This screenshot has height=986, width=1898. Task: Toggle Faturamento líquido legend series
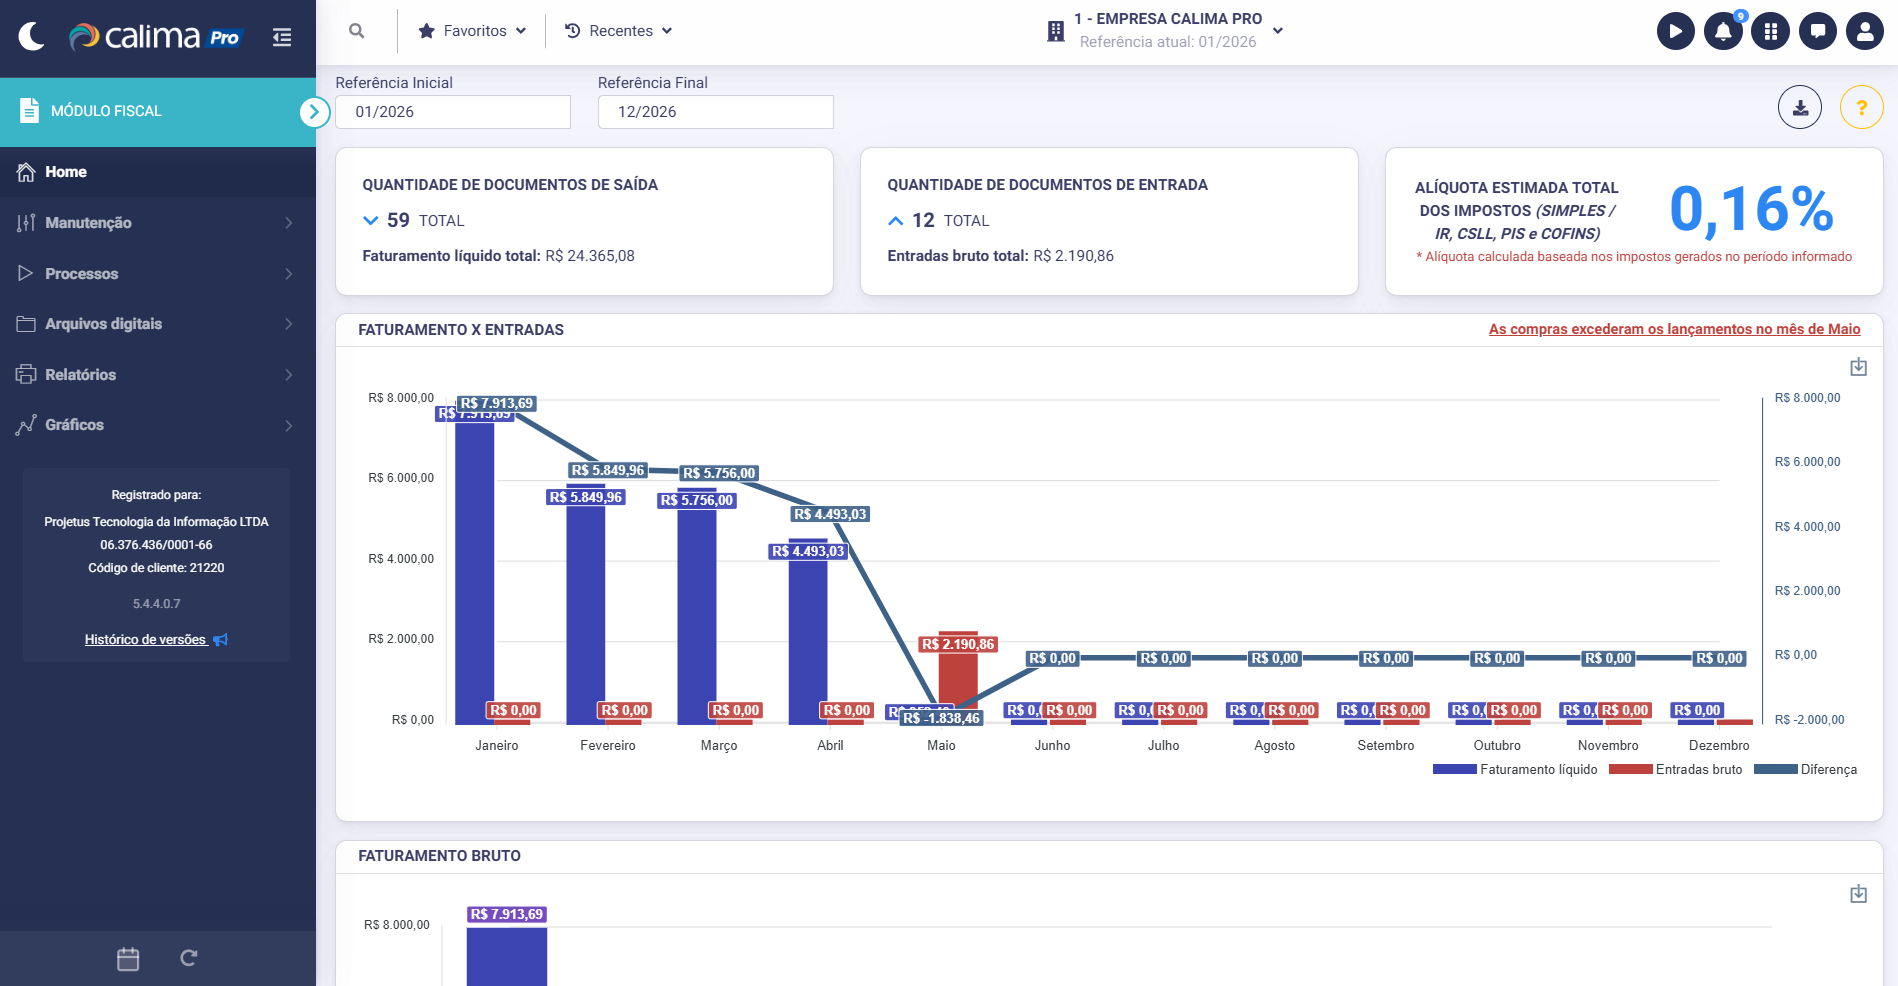(1514, 769)
